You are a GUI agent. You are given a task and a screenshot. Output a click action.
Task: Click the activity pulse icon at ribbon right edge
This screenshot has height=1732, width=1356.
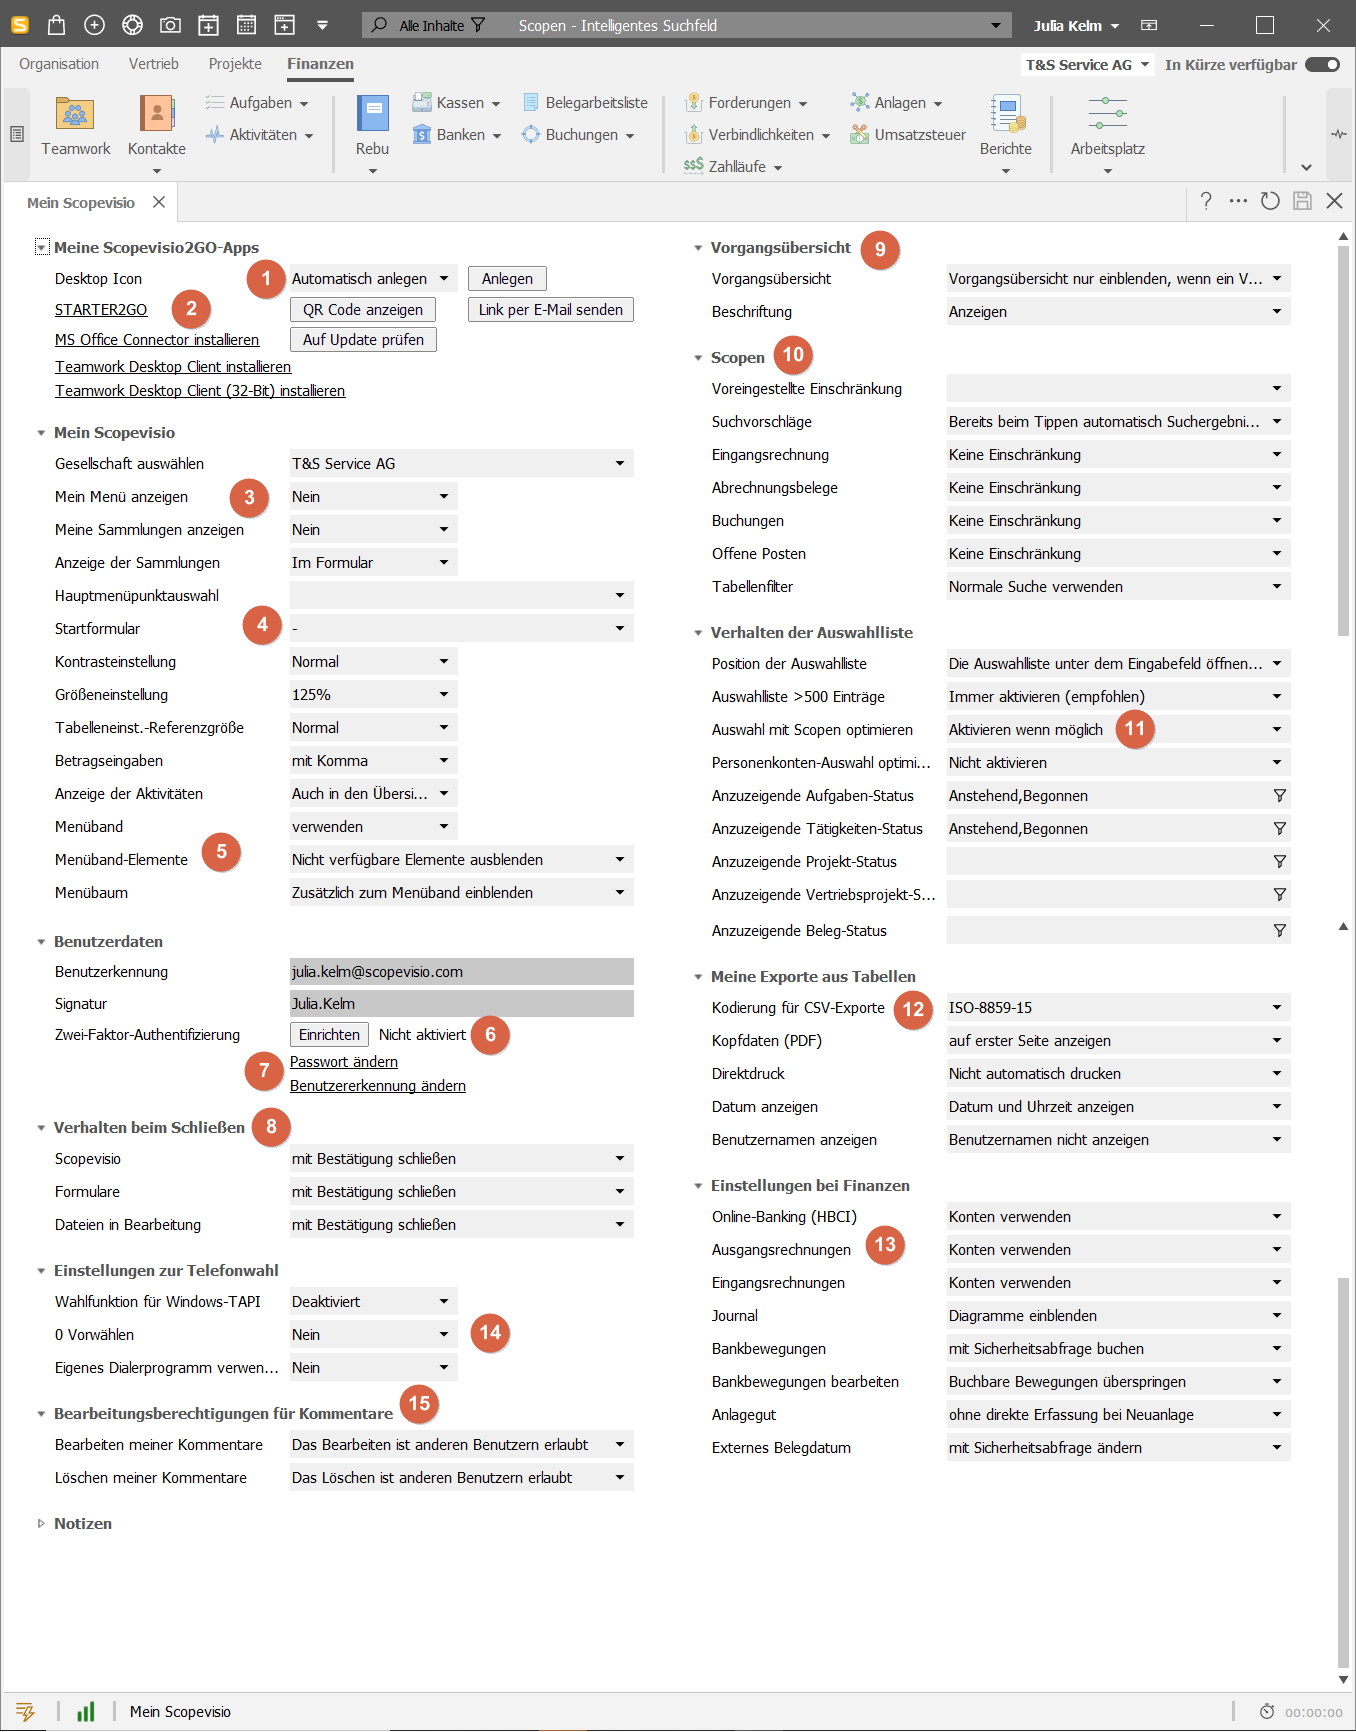click(1339, 134)
